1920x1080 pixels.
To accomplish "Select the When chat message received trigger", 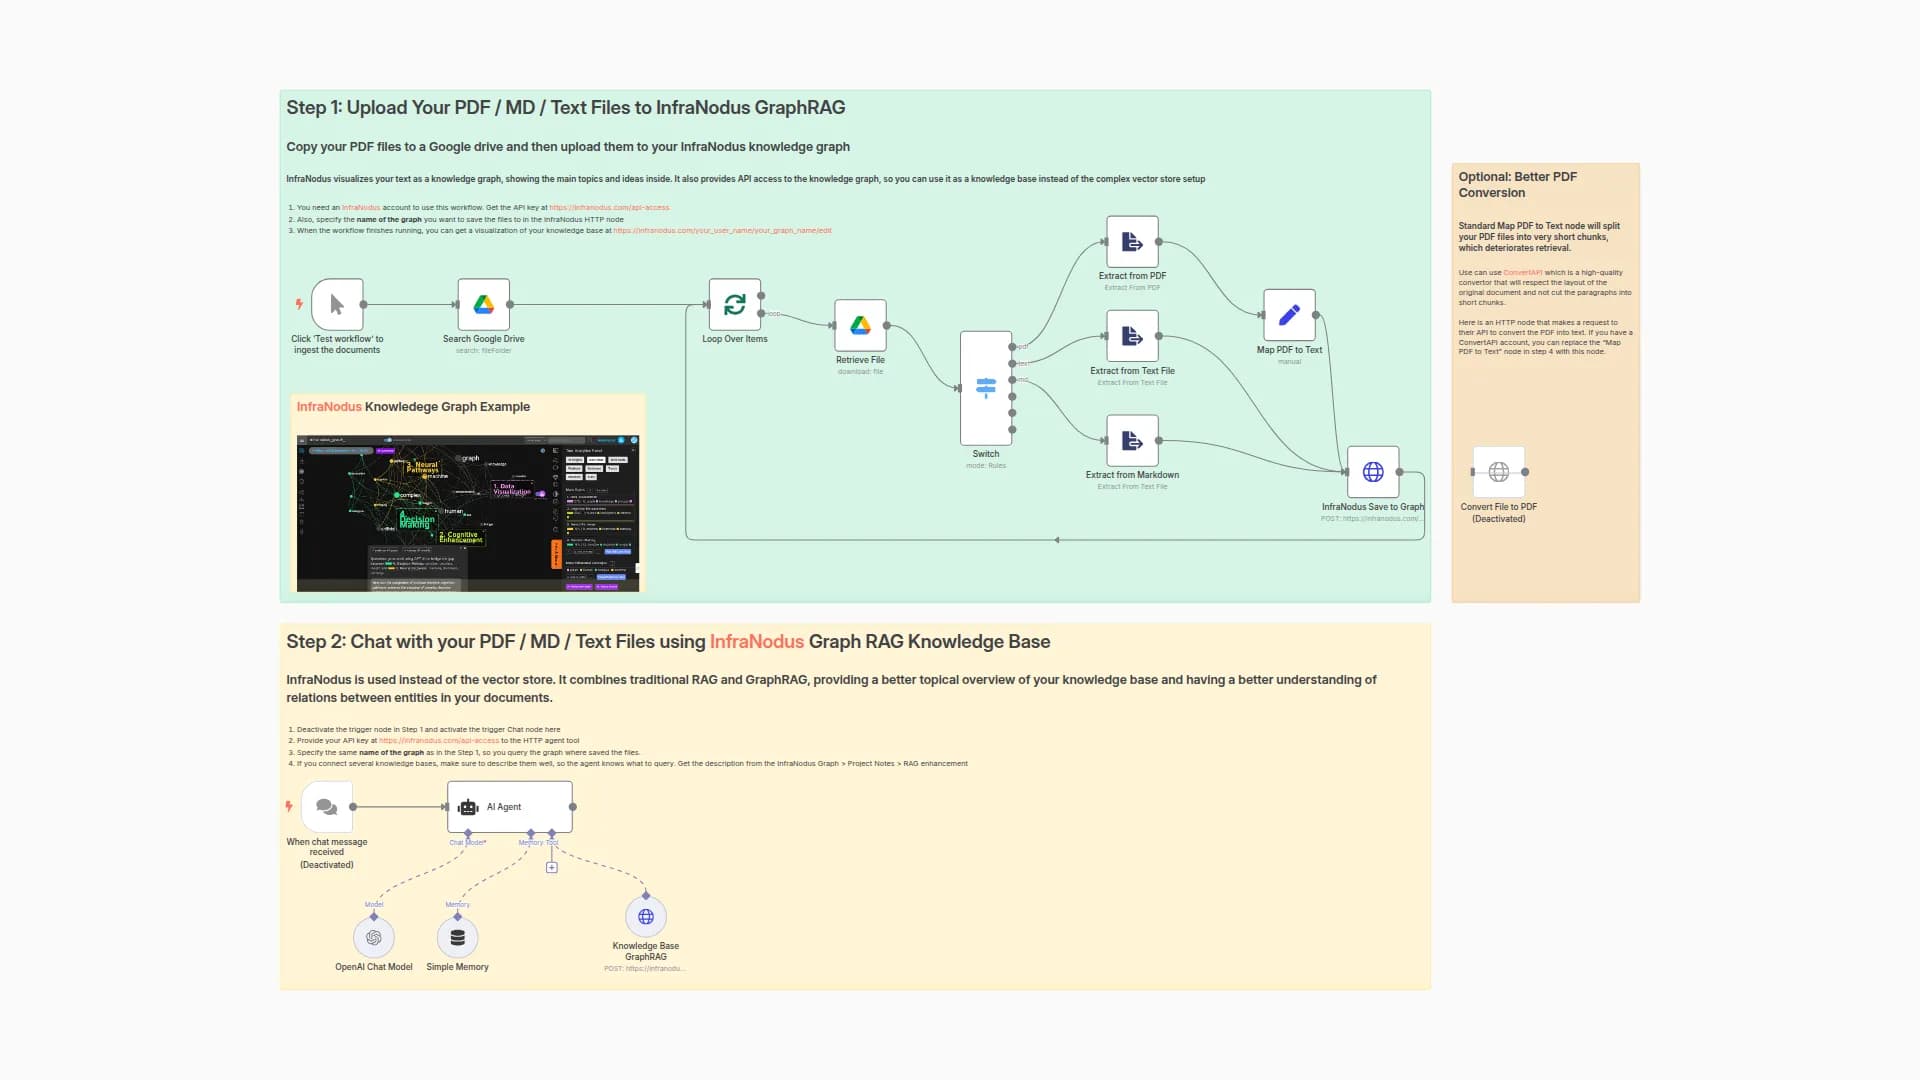I will (x=327, y=807).
